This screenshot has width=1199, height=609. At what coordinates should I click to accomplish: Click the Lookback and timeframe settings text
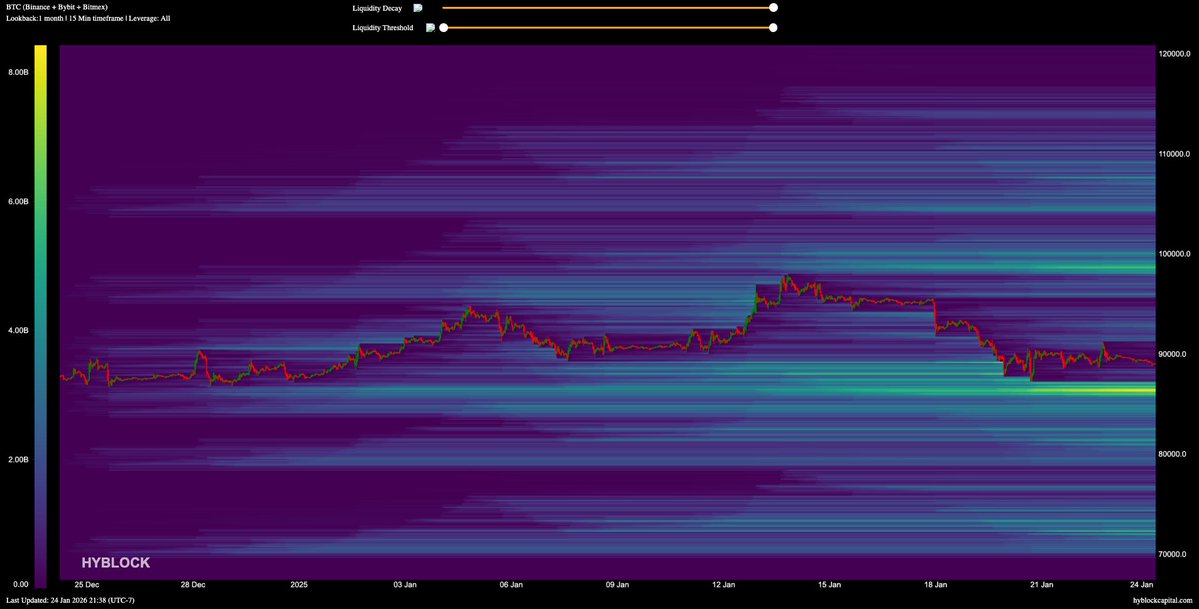coord(87,18)
